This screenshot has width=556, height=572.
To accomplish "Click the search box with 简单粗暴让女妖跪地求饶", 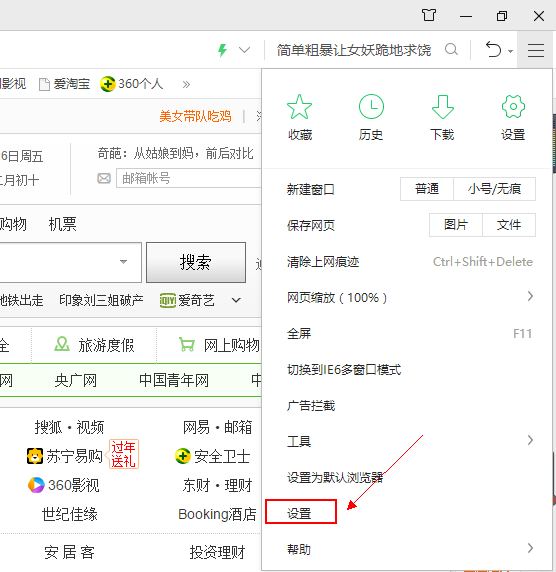I will [354, 50].
